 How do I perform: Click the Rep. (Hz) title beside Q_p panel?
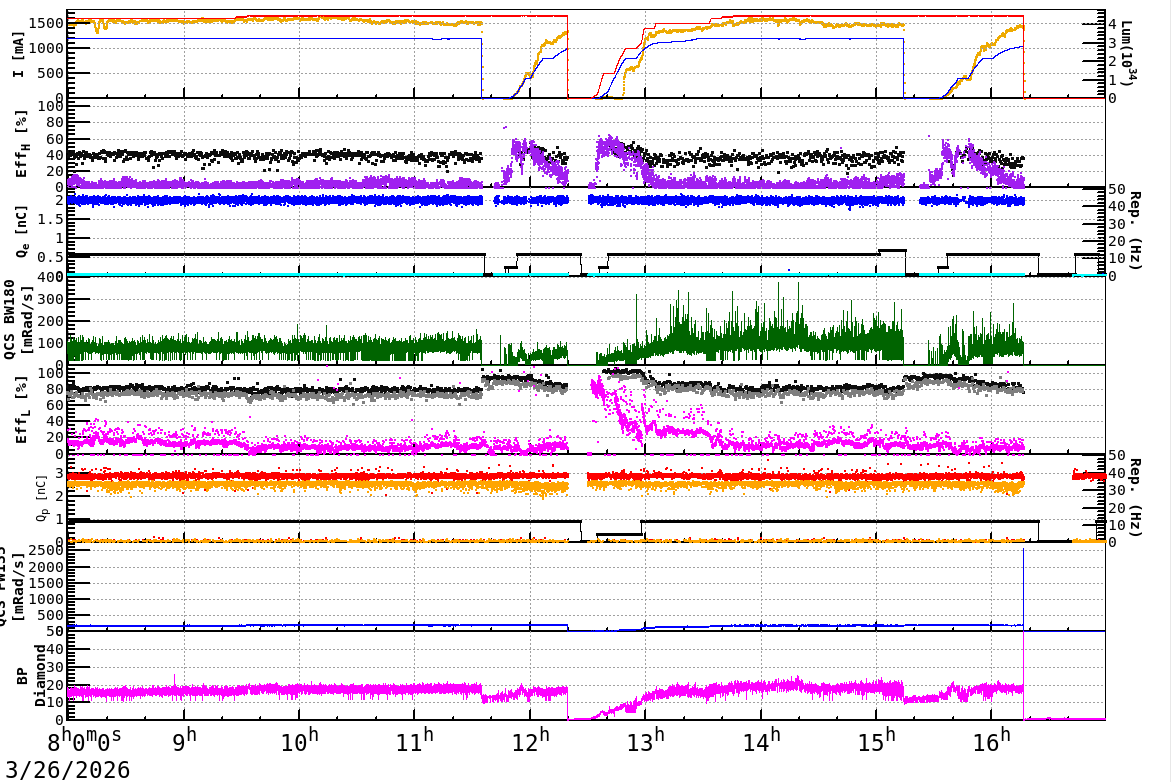coord(1134,497)
